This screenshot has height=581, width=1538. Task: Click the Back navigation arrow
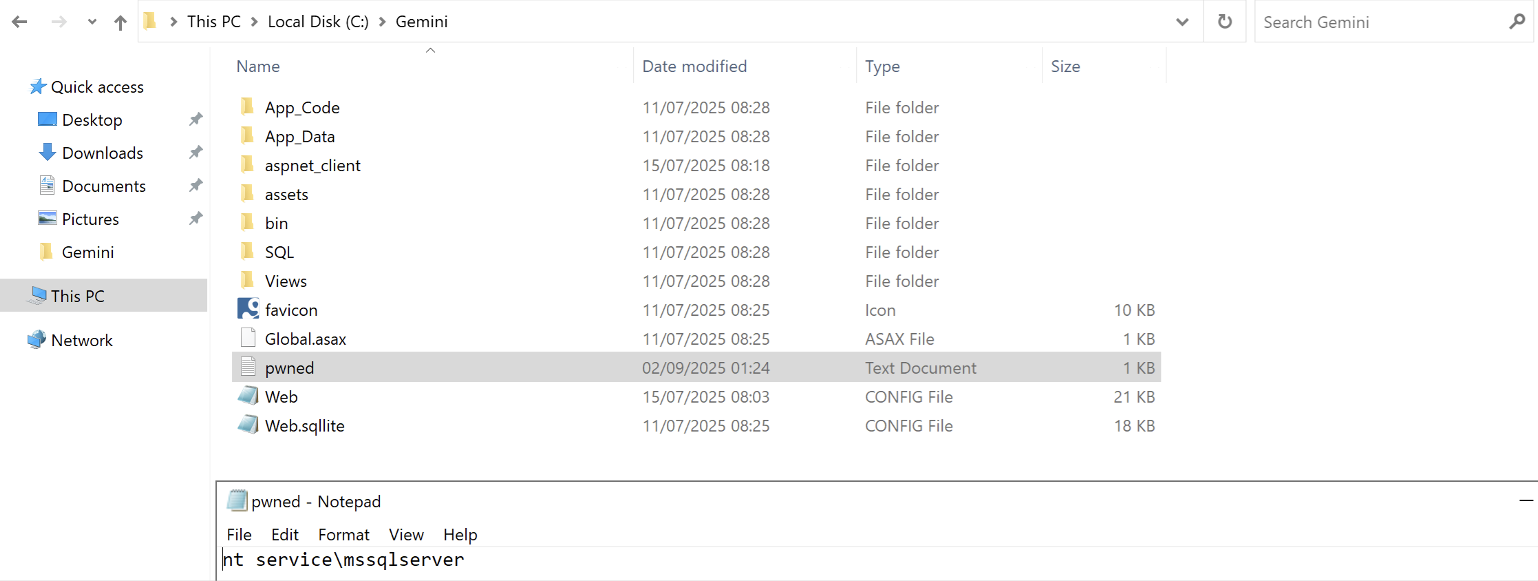19,21
